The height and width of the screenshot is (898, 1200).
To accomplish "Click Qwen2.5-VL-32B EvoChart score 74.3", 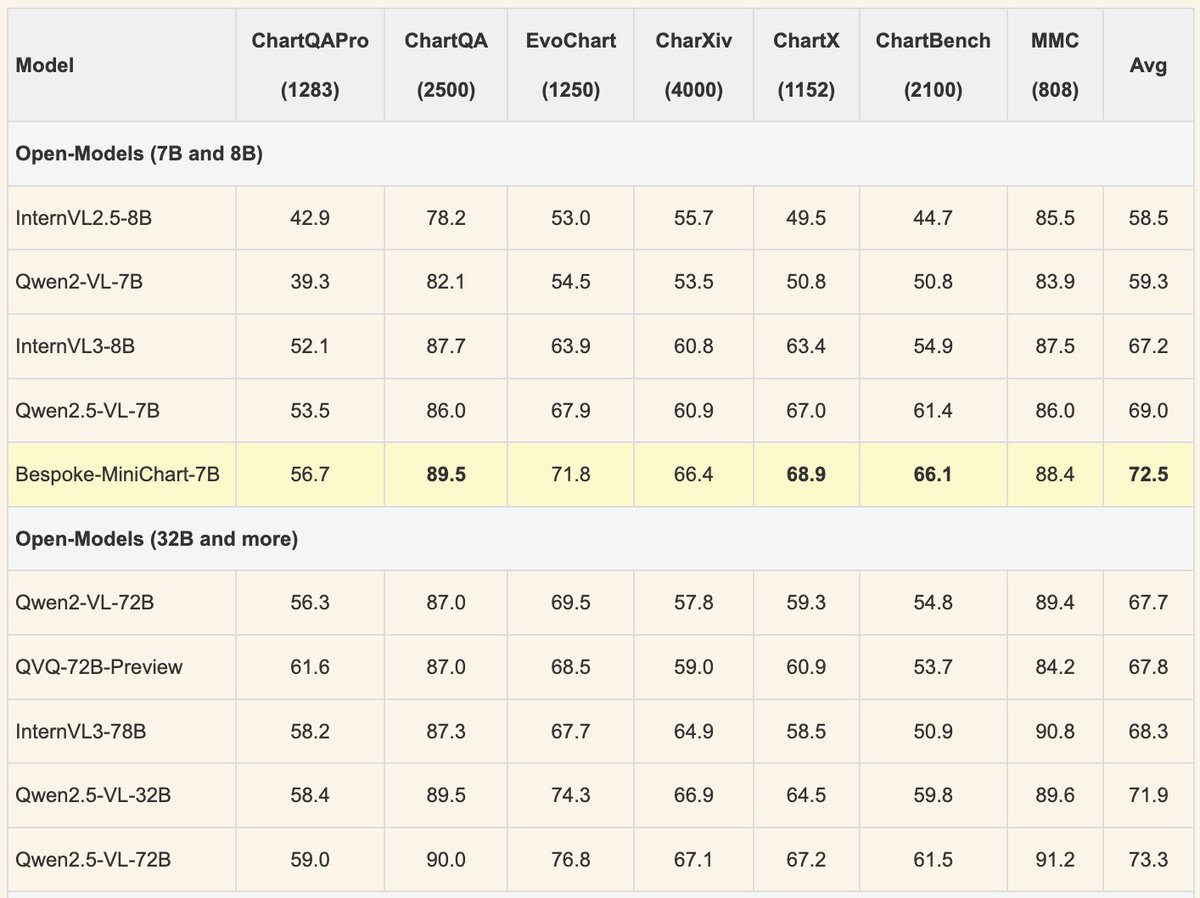I will pyautogui.click(x=571, y=794).
